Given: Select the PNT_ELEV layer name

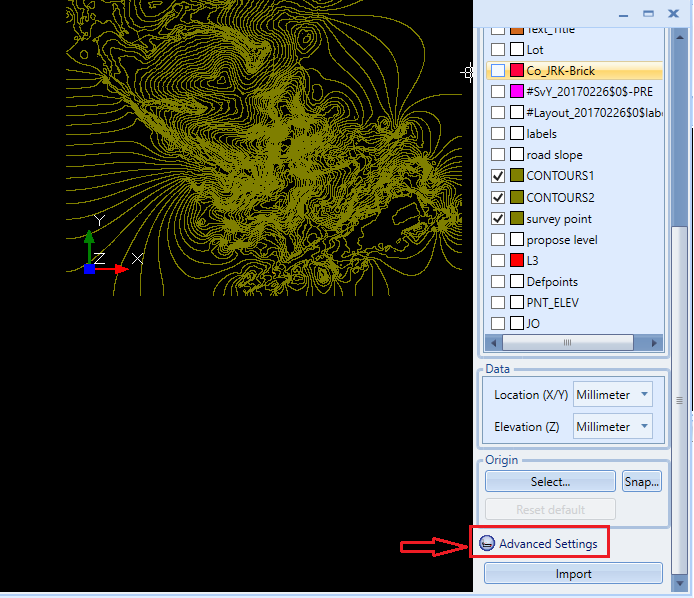Looking at the screenshot, I should tap(552, 303).
